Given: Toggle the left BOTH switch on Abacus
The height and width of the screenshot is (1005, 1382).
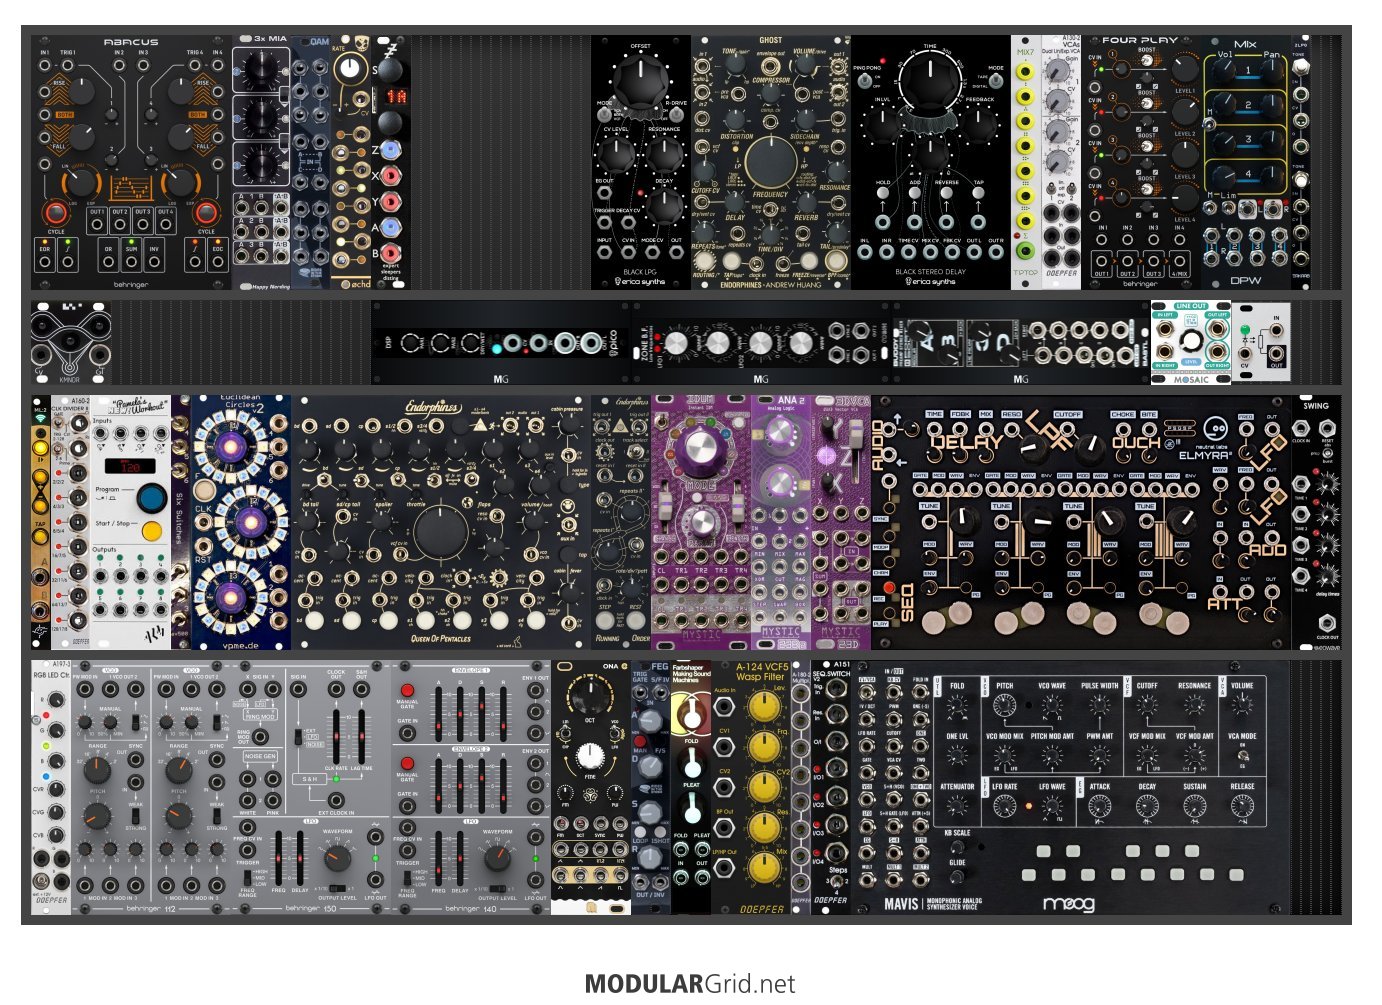Looking at the screenshot, I should pyautogui.click(x=65, y=115).
